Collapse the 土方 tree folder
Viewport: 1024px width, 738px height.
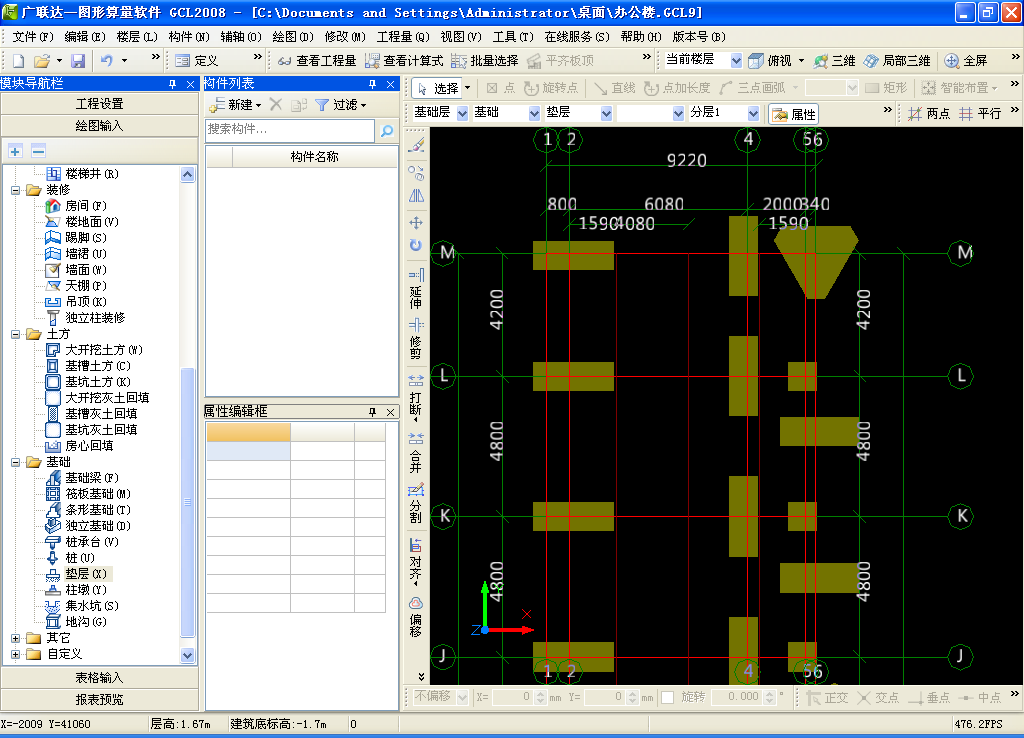point(16,334)
